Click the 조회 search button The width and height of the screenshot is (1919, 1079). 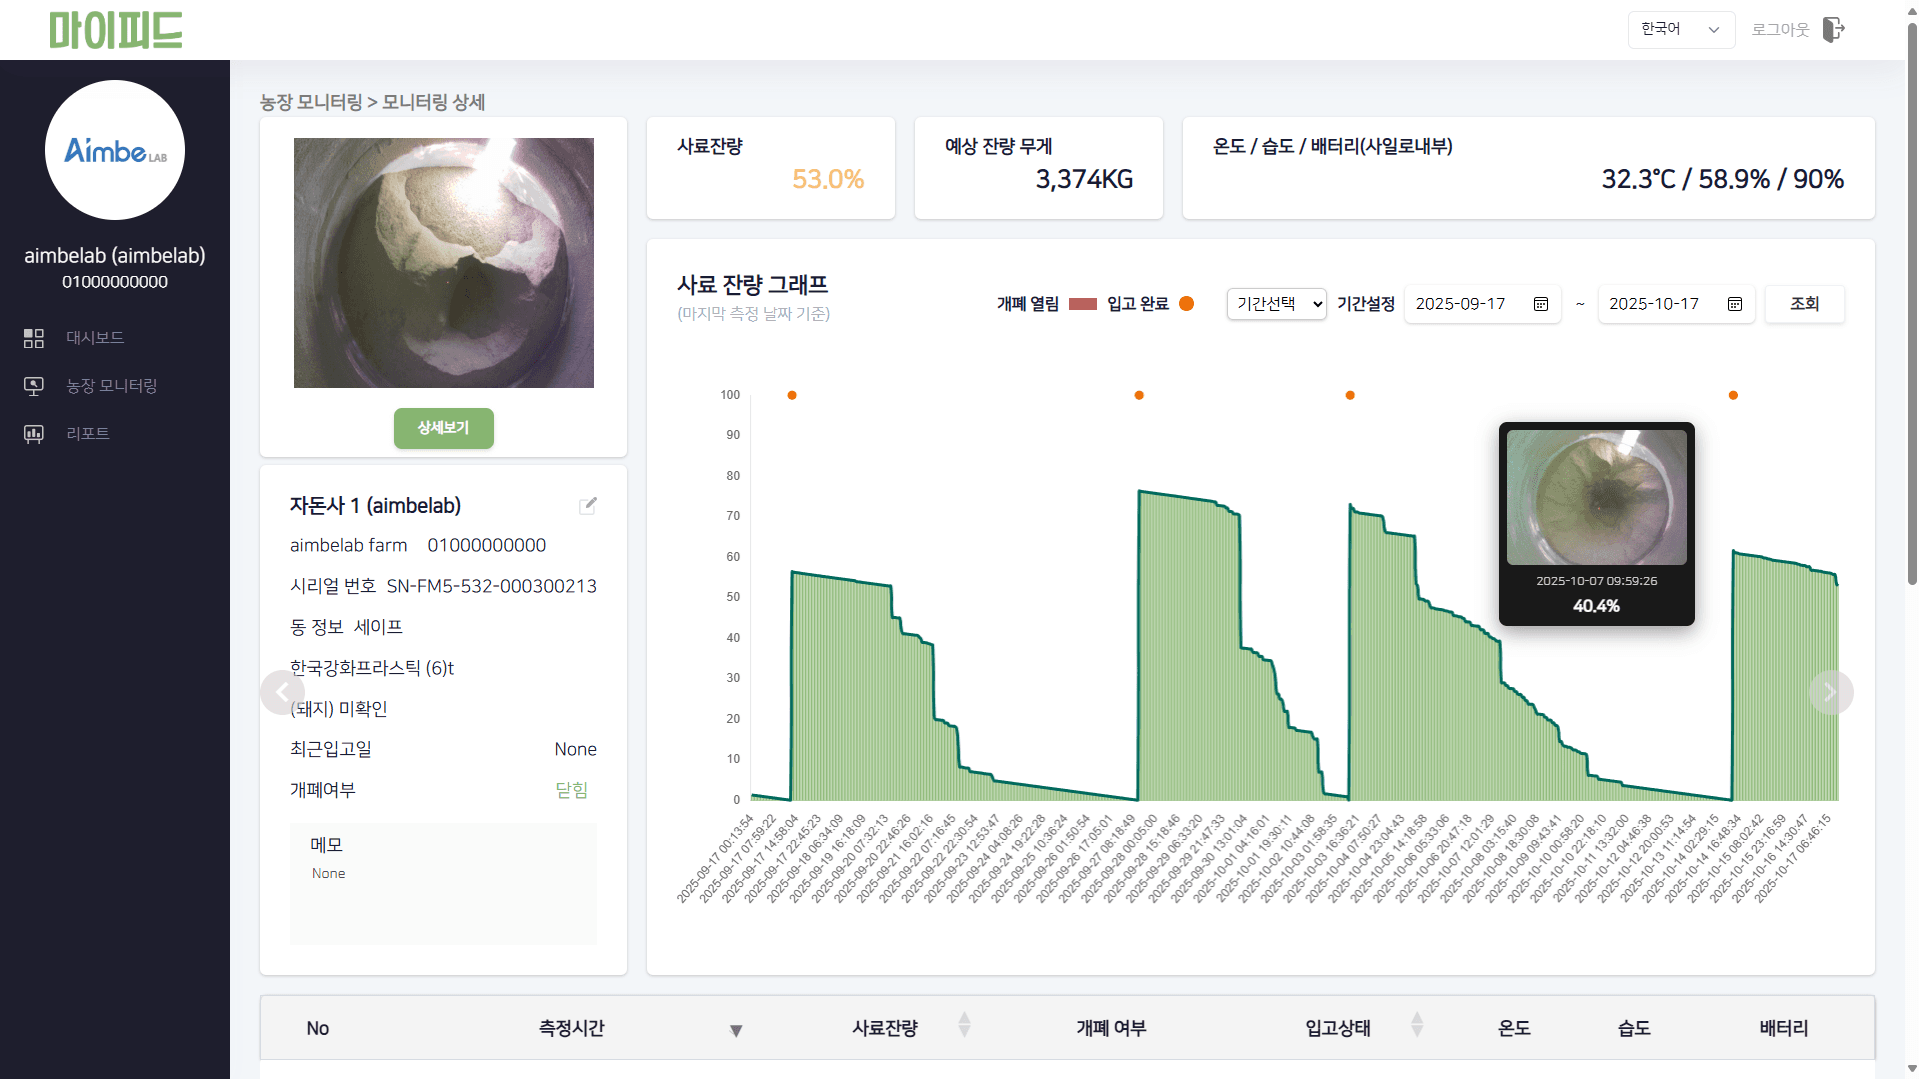(1804, 304)
